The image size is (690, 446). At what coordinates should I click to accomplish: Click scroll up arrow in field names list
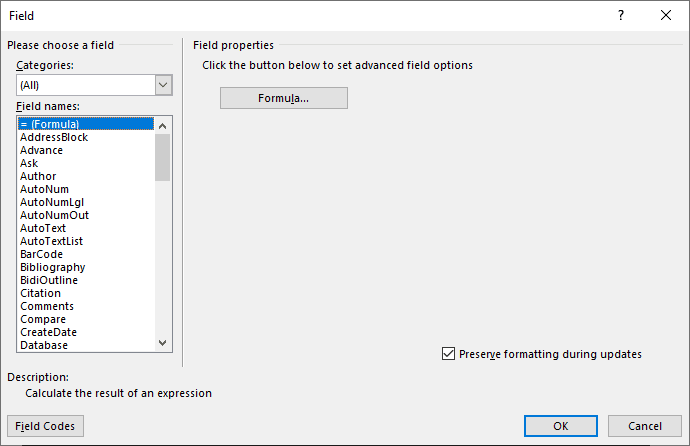(x=162, y=126)
